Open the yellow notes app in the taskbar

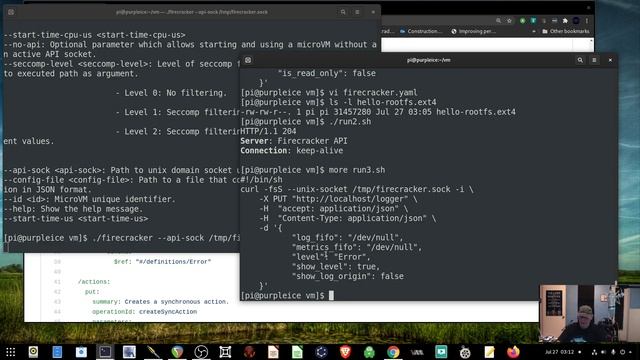[x=489, y=352]
